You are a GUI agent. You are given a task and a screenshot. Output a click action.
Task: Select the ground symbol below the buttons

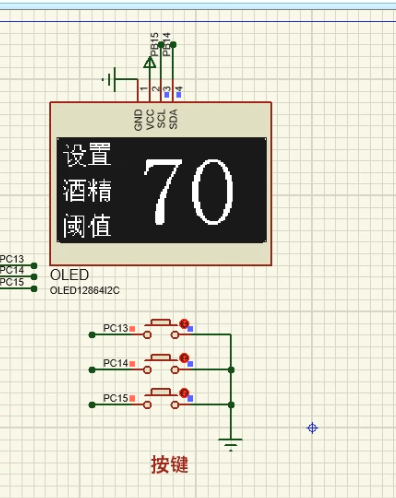click(x=230, y=445)
